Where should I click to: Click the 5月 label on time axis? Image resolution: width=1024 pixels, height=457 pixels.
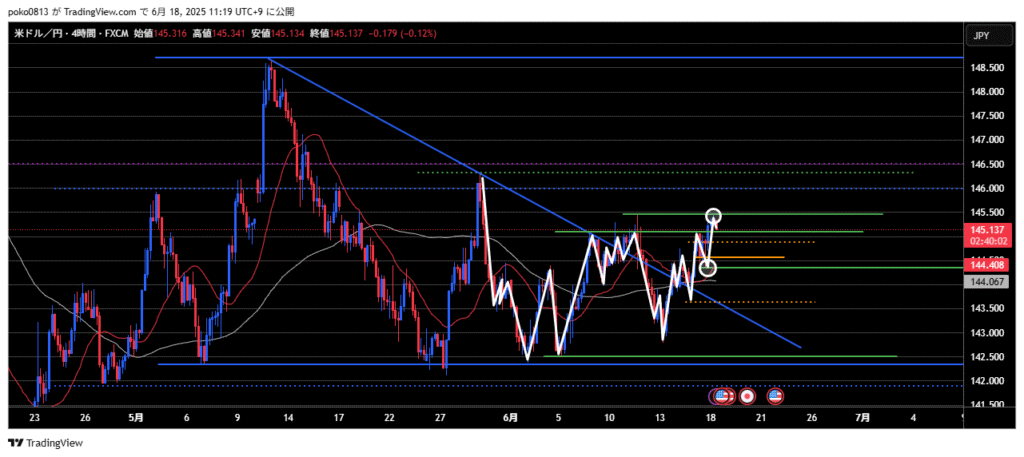(x=135, y=416)
